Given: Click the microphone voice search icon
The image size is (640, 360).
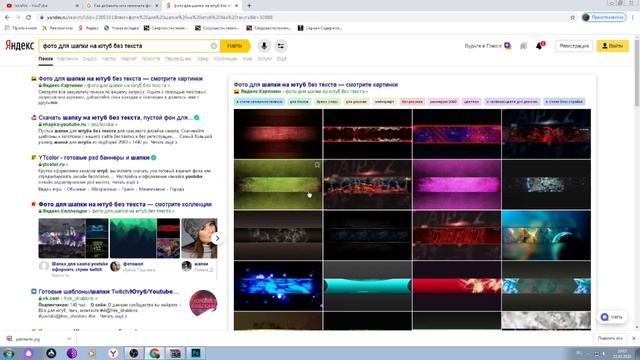Looking at the screenshot, I should (x=264, y=46).
